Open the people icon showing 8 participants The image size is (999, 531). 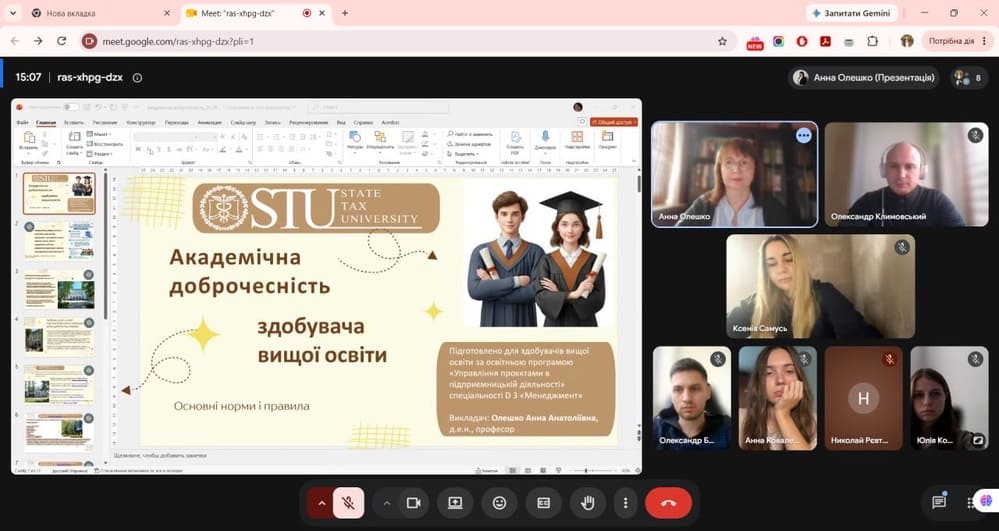pos(969,78)
